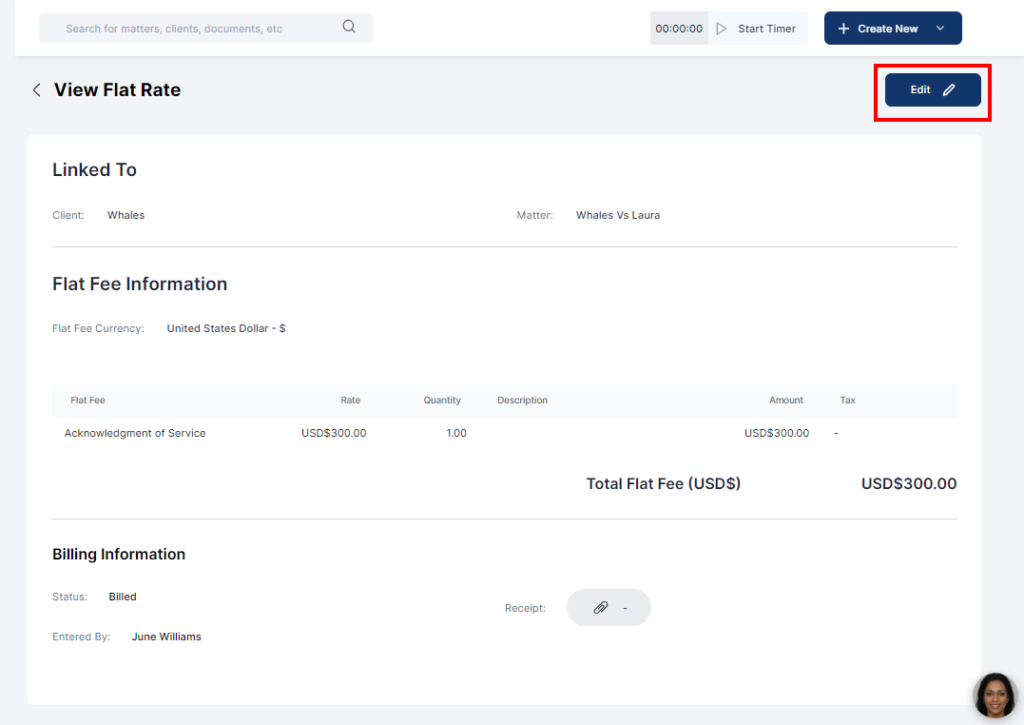Focus the search matters and clients field
The width and height of the screenshot is (1024, 725).
(x=190, y=29)
